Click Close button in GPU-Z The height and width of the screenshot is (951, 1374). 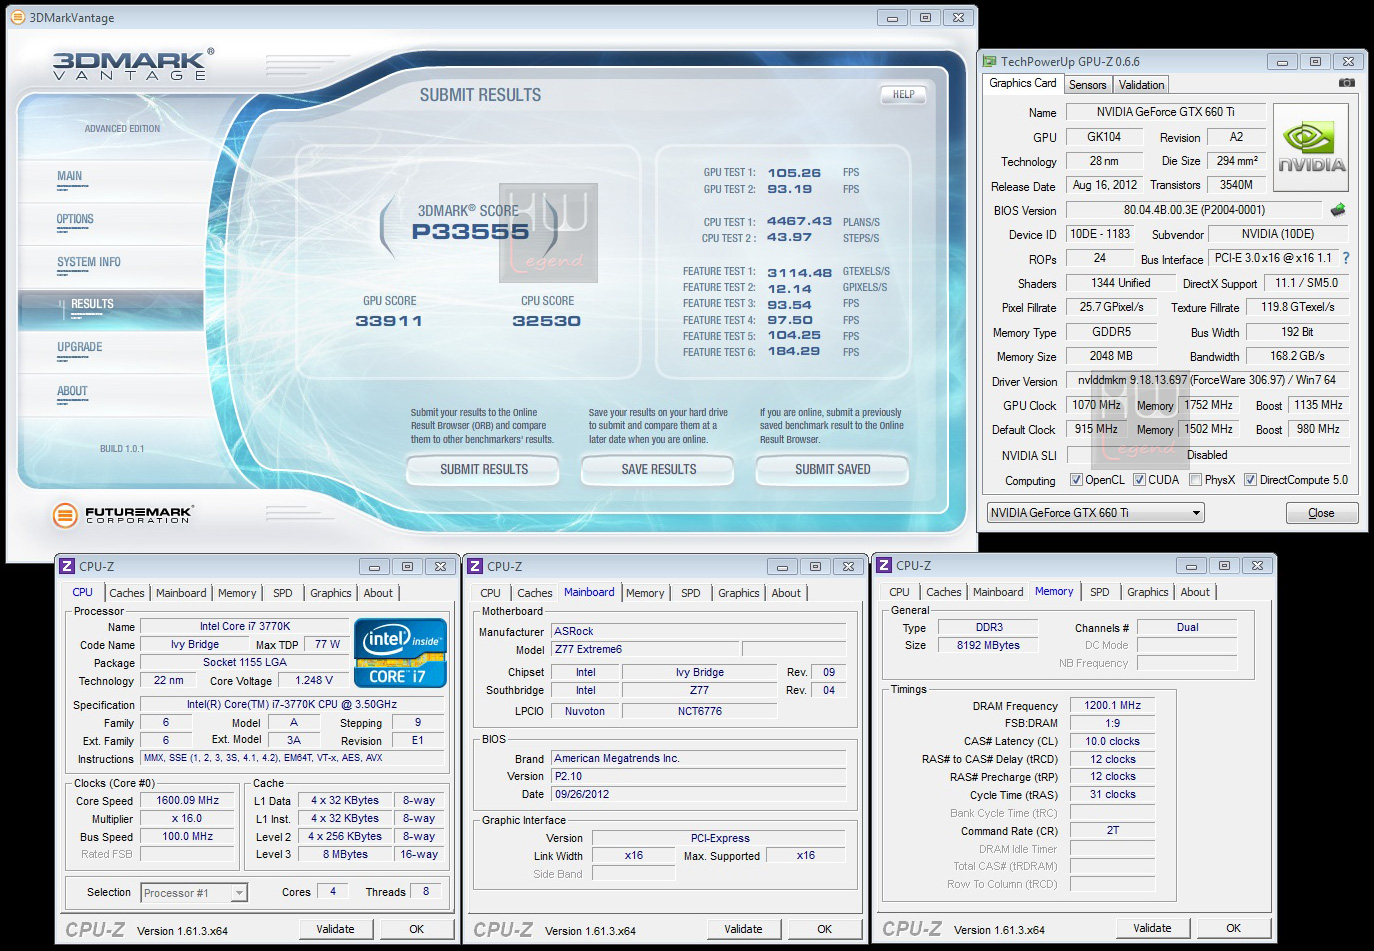point(1321,513)
